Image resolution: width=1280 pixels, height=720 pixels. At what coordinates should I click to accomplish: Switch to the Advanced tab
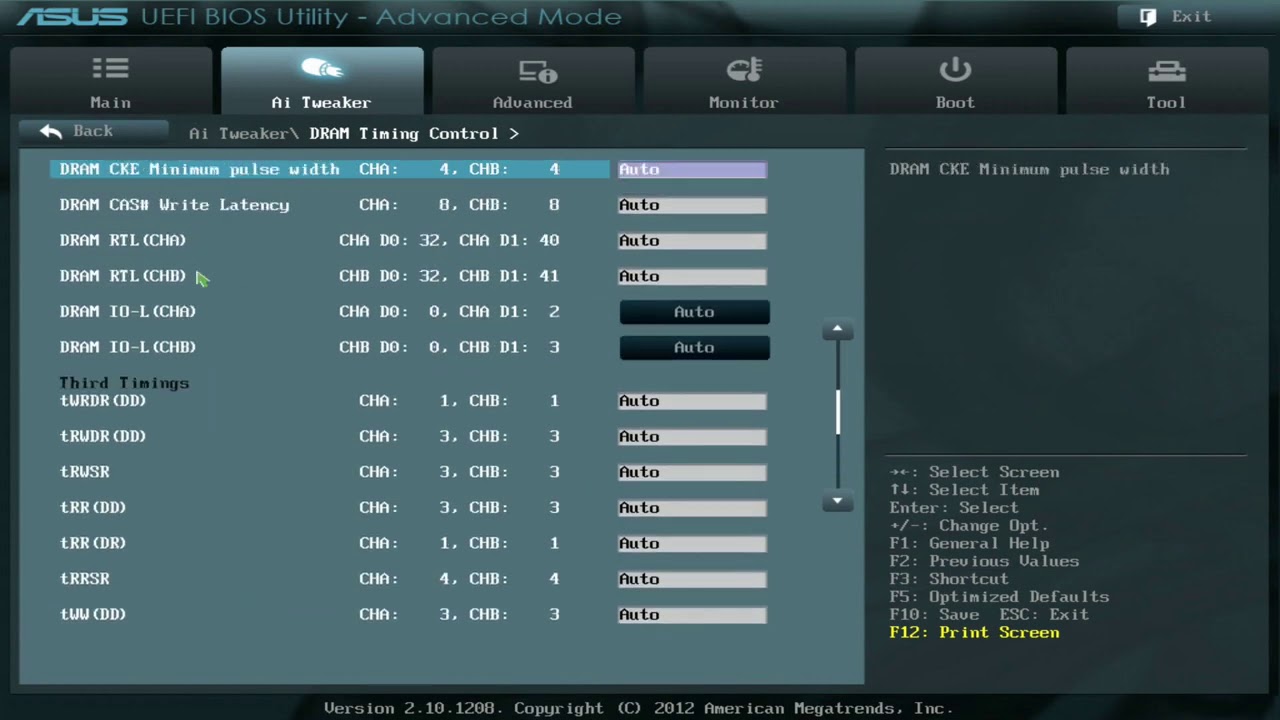(x=533, y=80)
